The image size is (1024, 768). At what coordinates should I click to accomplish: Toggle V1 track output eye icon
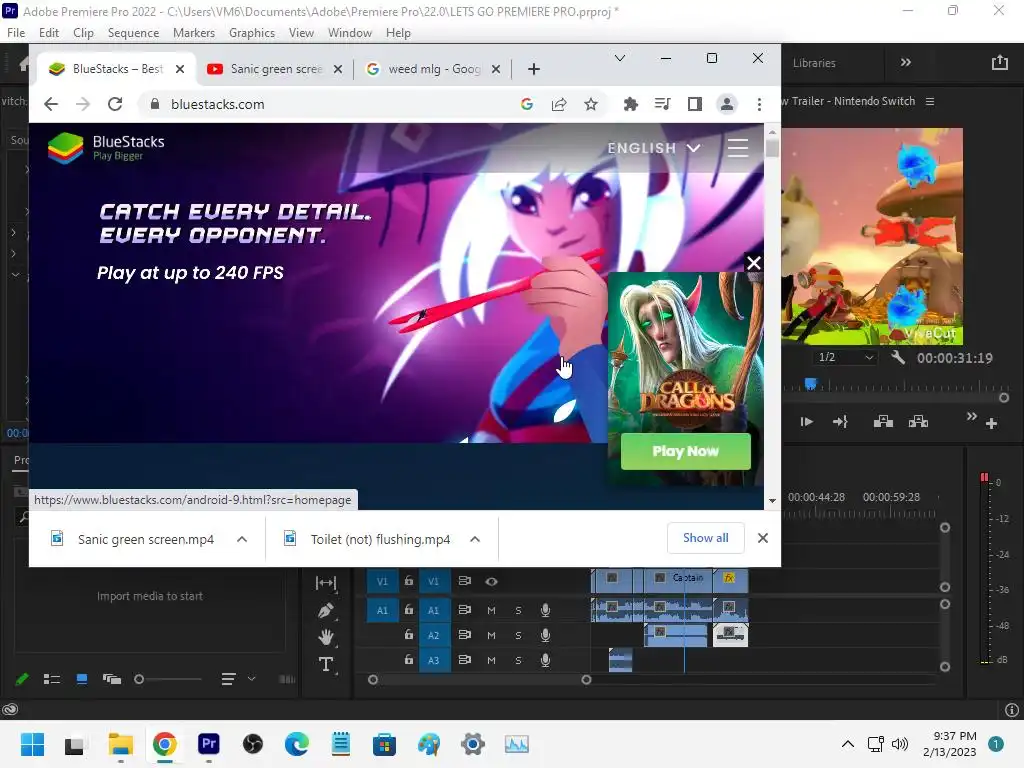click(491, 581)
